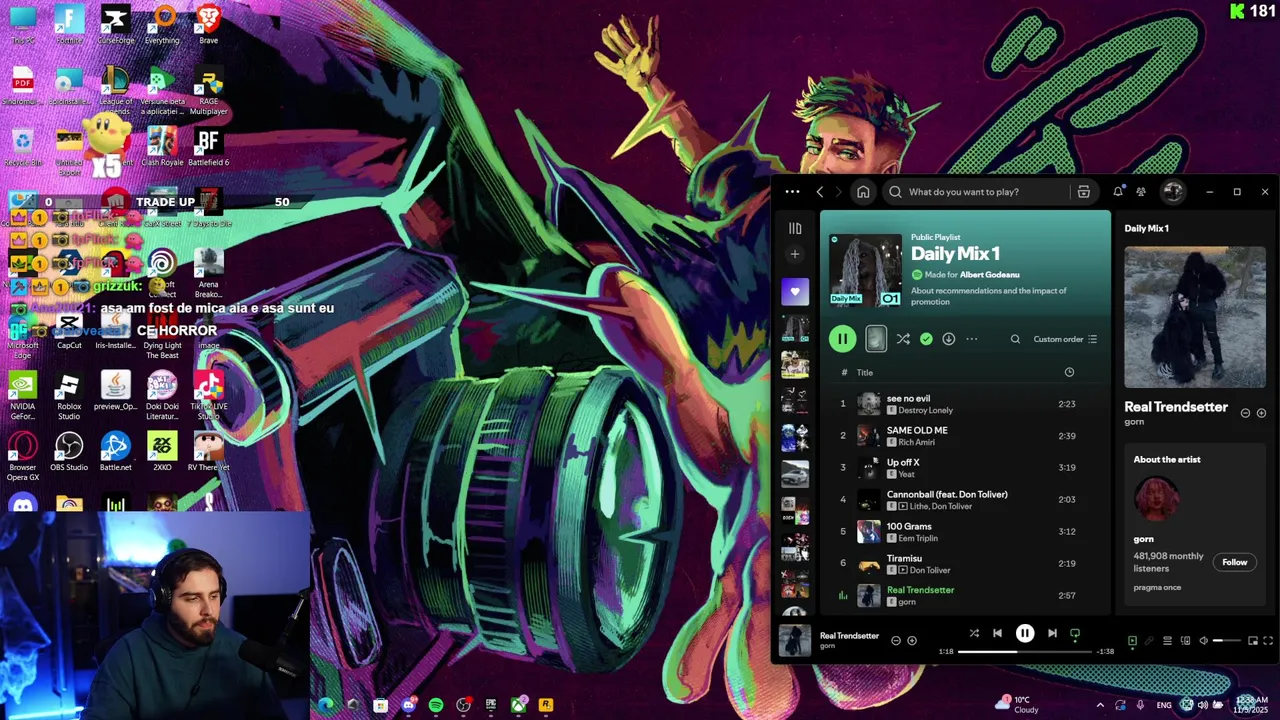Mute Spotify volume speaker icon

point(1204,641)
